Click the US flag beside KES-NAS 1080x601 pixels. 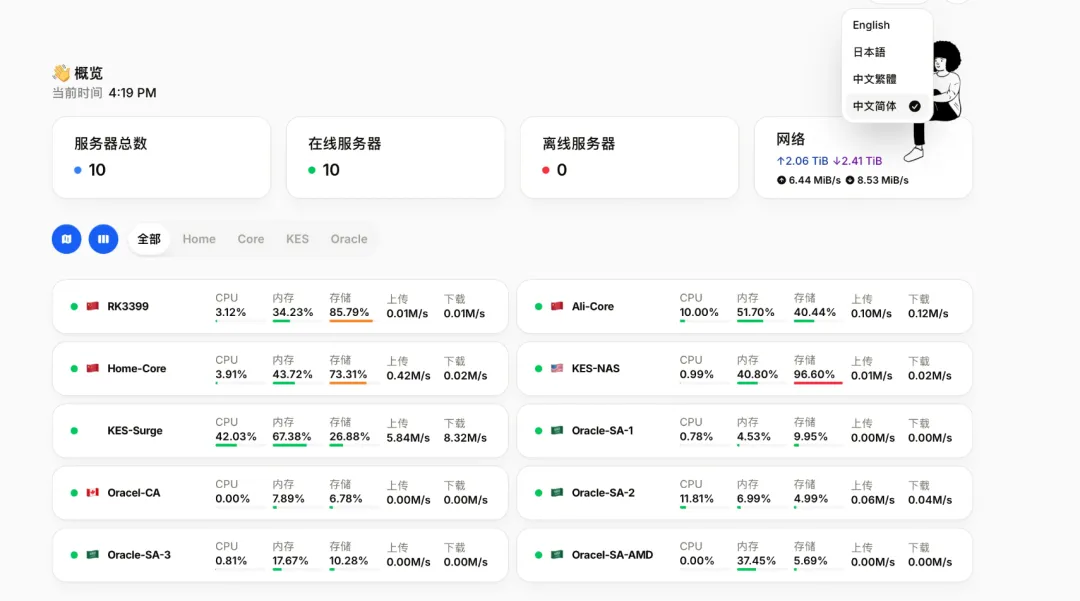pyautogui.click(x=557, y=368)
